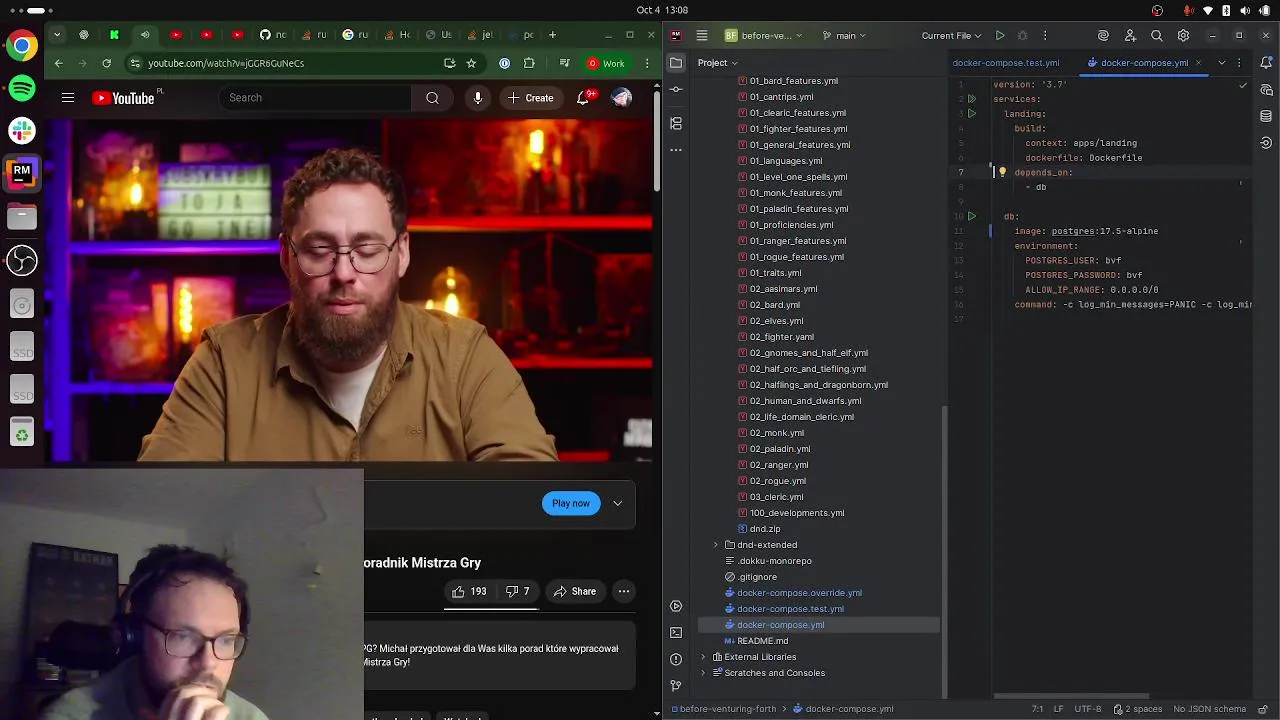
Task: Open the Project view dropdown
Action: 717,63
